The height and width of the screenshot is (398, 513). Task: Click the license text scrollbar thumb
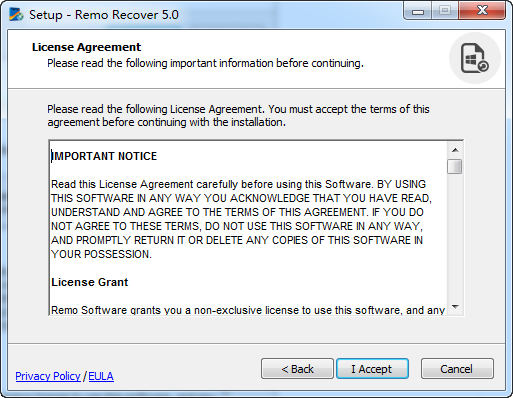[455, 166]
